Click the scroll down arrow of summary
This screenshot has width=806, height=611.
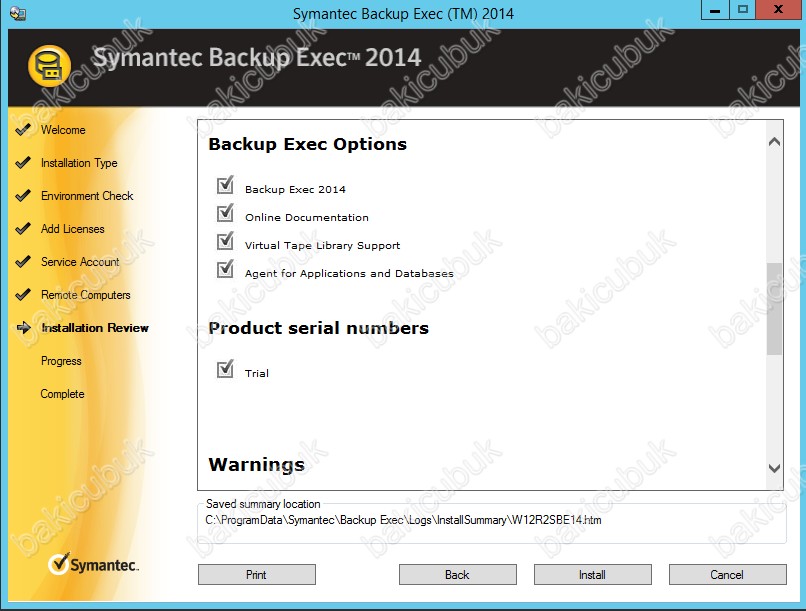[774, 468]
